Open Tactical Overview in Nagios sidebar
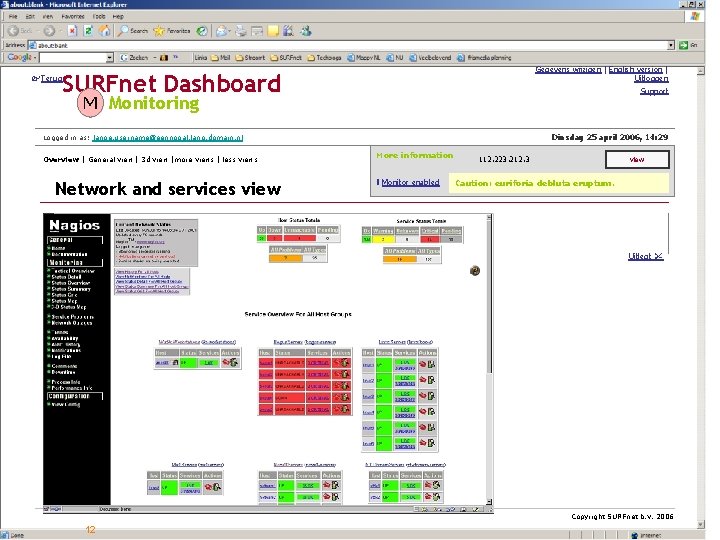 [x=73, y=271]
